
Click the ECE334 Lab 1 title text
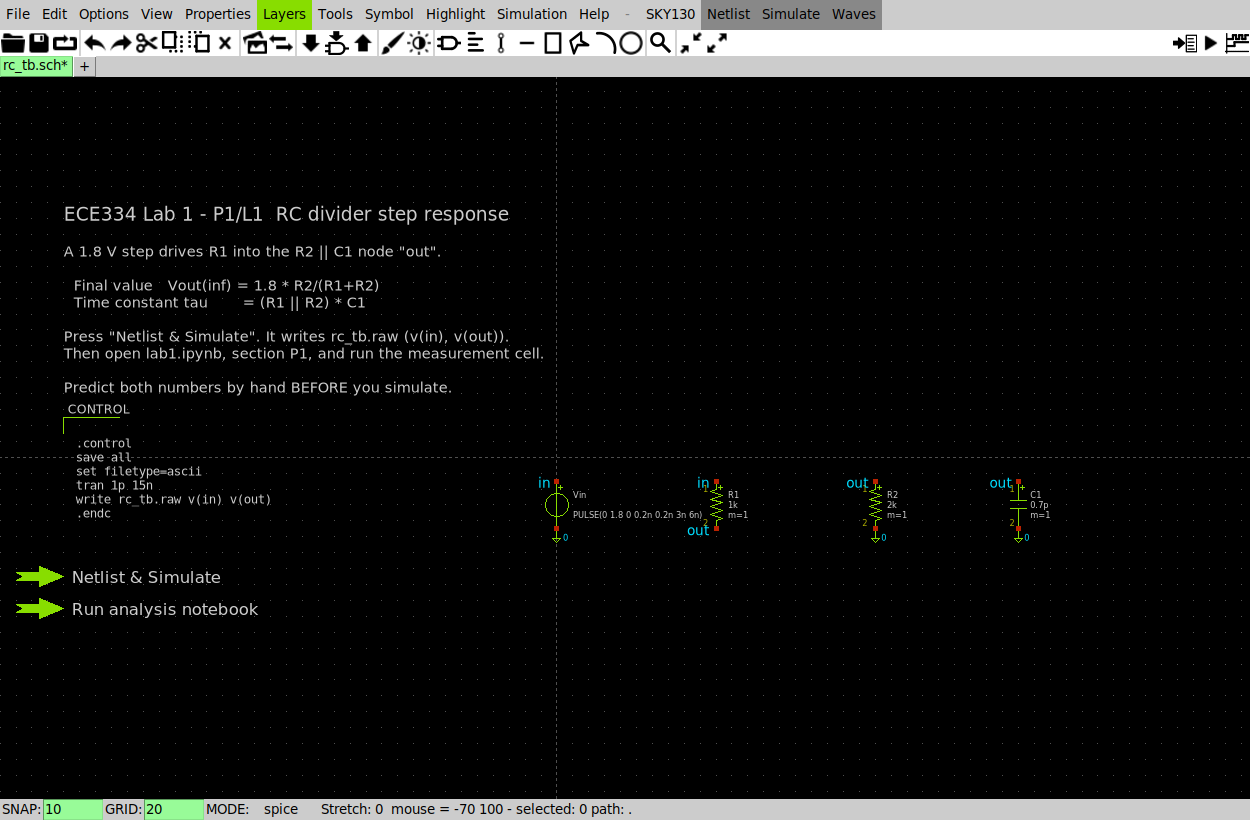[286, 214]
